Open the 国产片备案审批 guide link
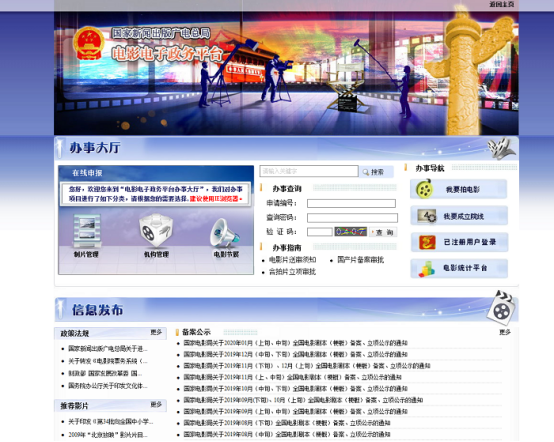Image resolution: width=554 pixels, height=442 pixels. tap(360, 260)
